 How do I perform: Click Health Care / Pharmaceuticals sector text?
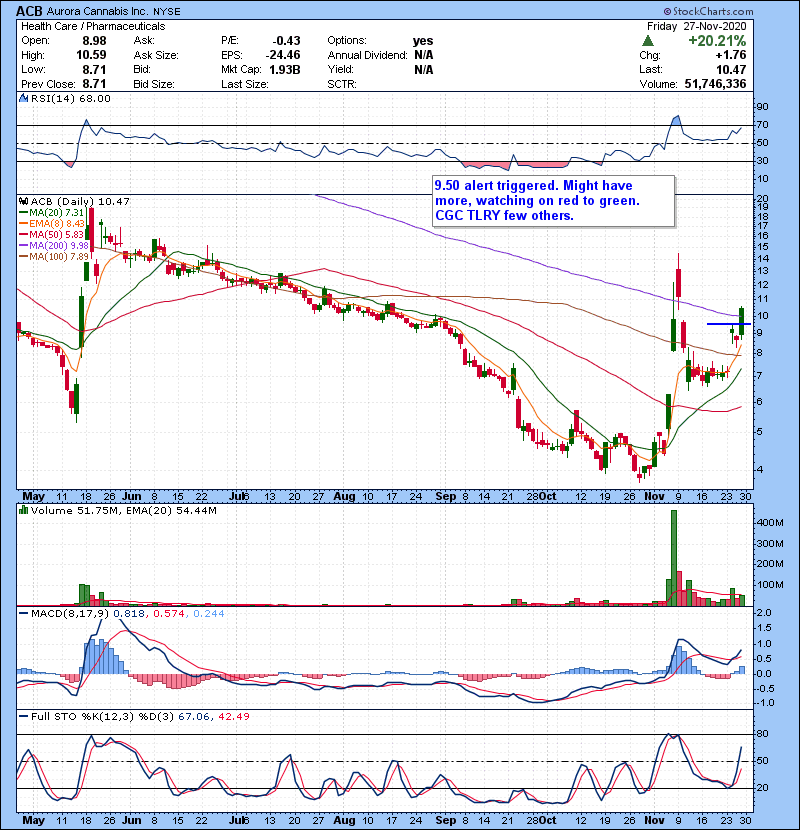(93, 26)
